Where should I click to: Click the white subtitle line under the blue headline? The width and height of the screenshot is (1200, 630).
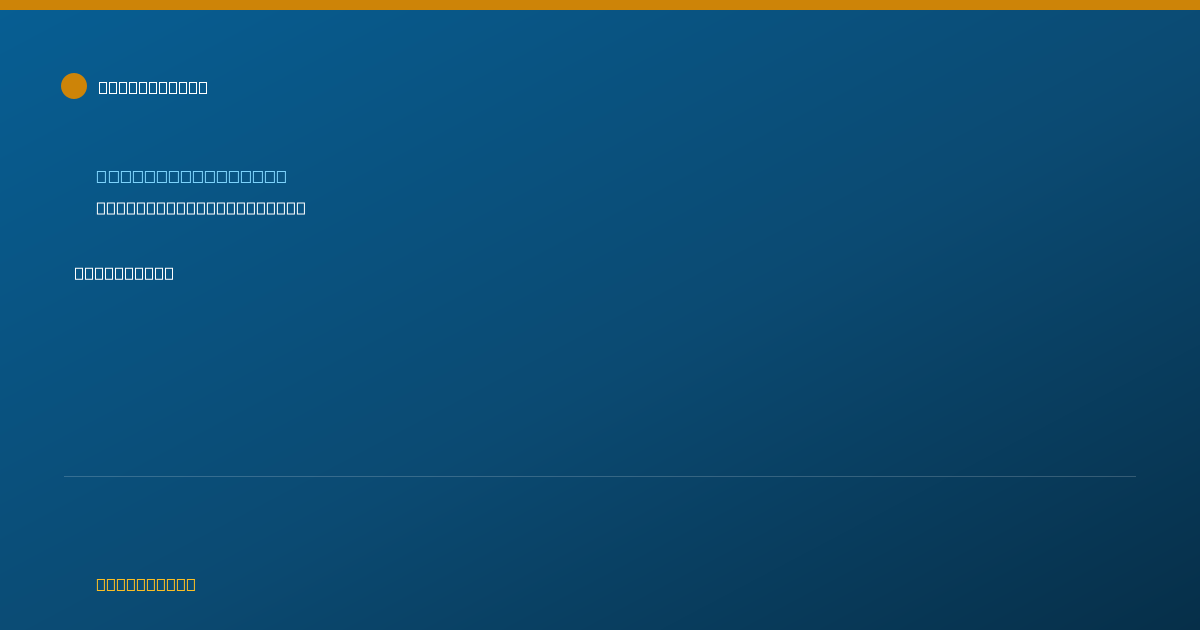[x=201, y=208]
